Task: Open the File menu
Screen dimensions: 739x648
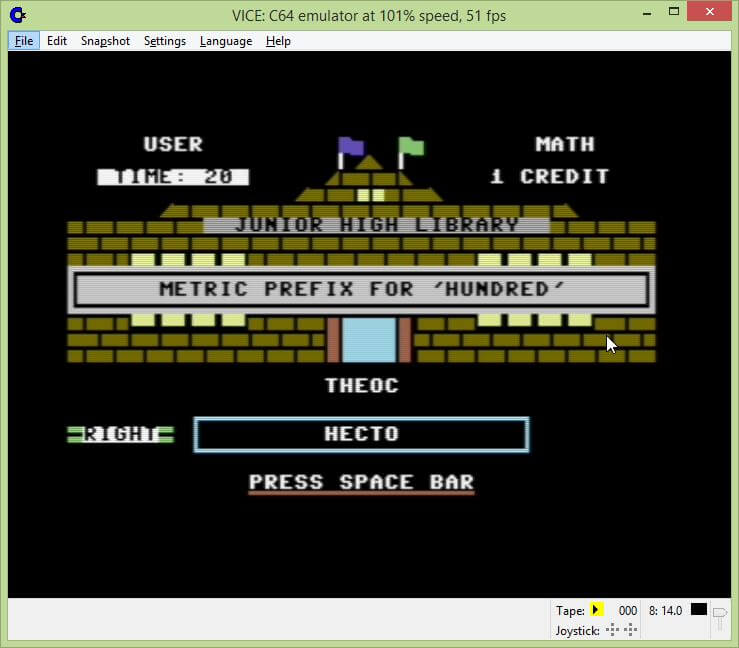Action: pyautogui.click(x=24, y=41)
